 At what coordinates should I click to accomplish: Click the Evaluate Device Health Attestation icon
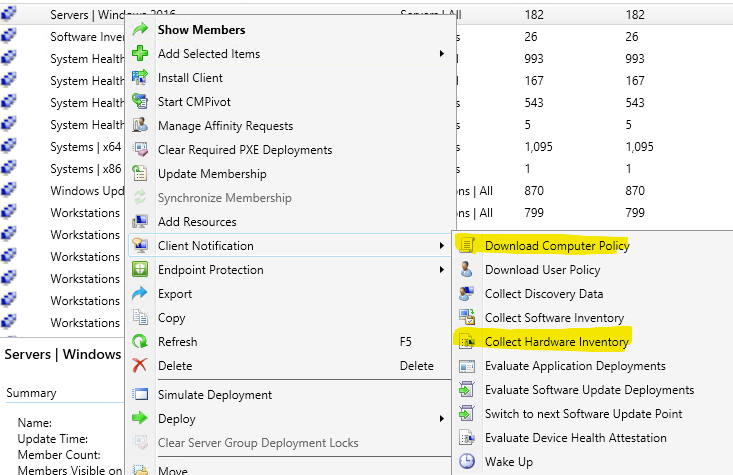[467, 438]
